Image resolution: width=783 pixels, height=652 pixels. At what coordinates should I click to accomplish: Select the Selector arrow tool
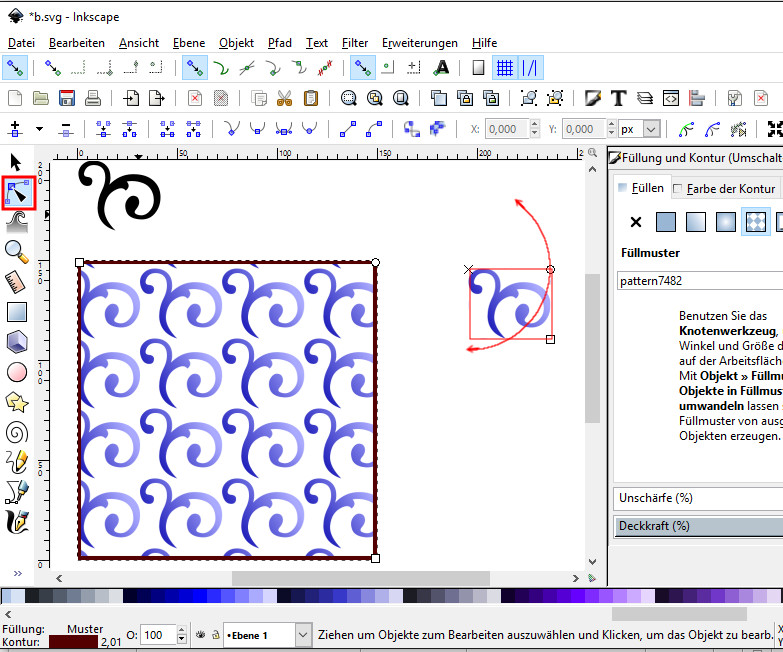16,163
